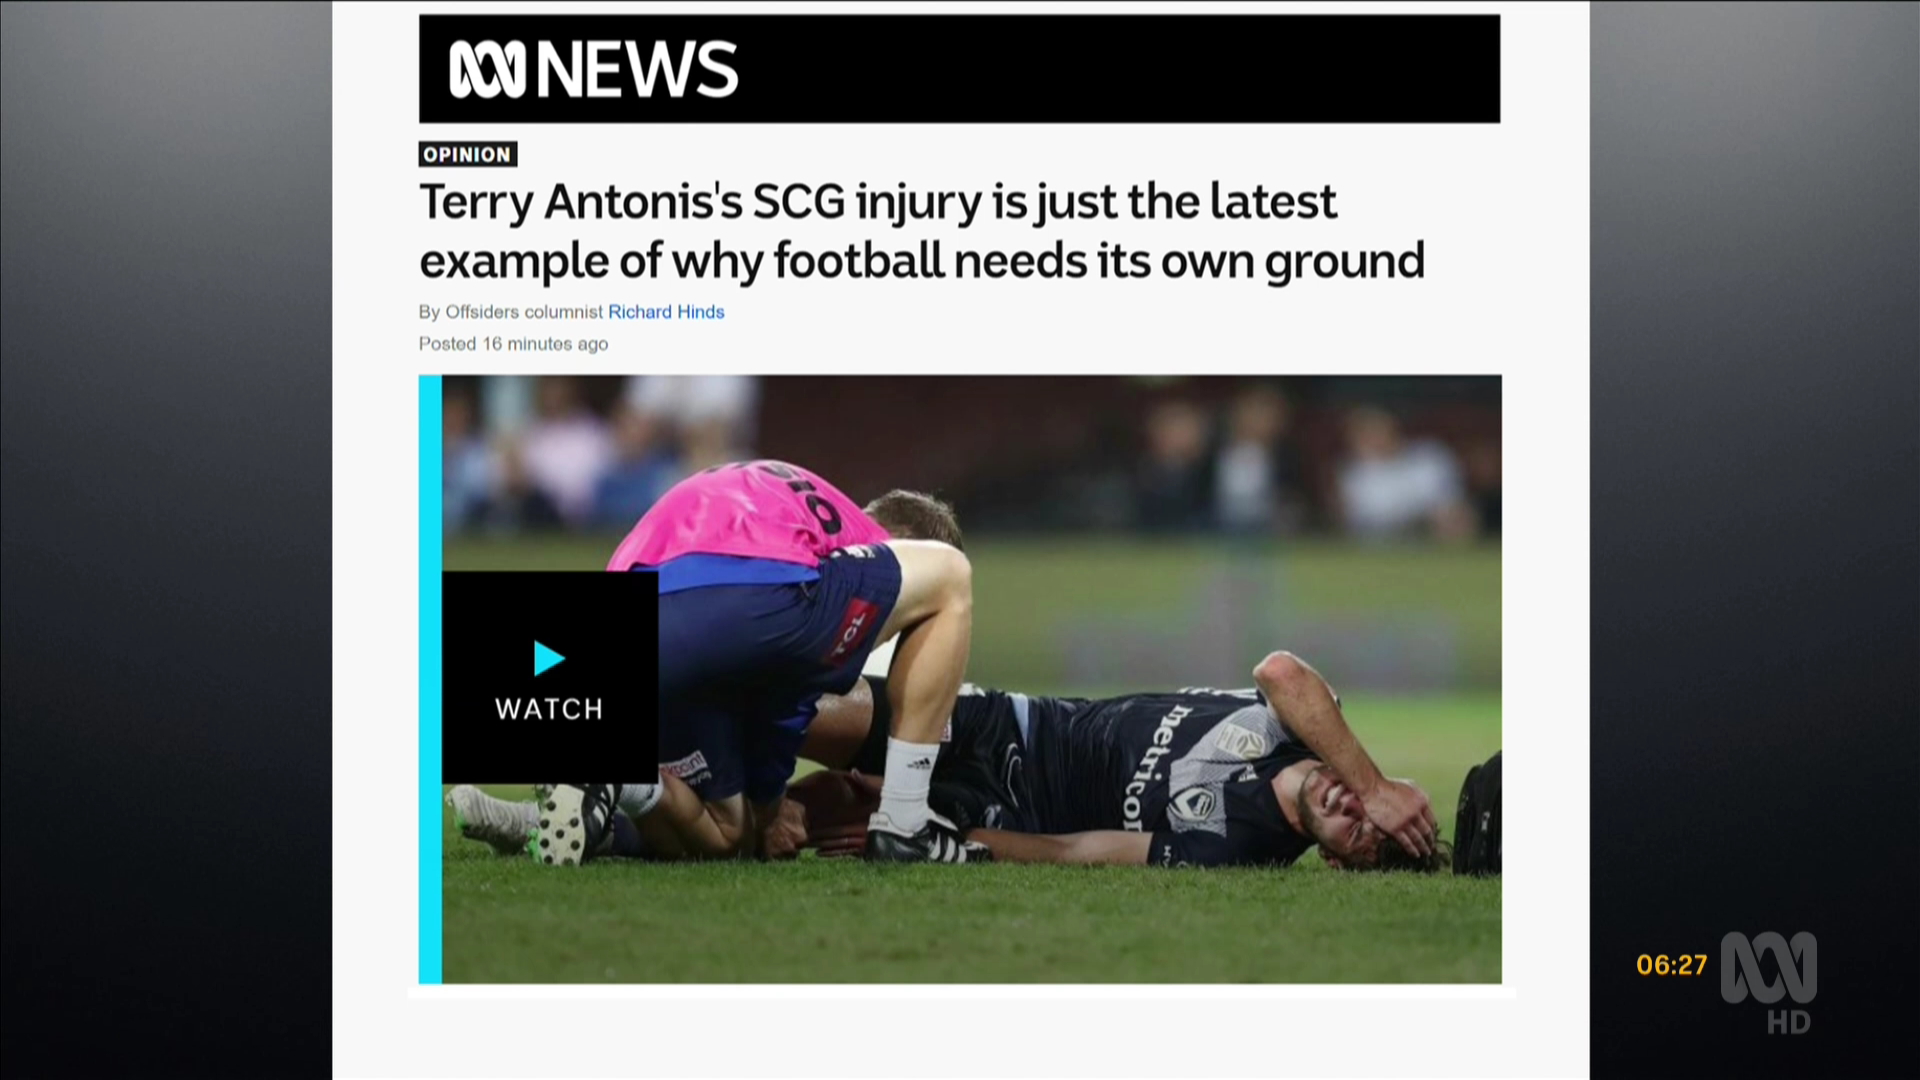This screenshot has width=1920, height=1080.
Task: Click the black ABC News header banner
Action: [x=959, y=69]
